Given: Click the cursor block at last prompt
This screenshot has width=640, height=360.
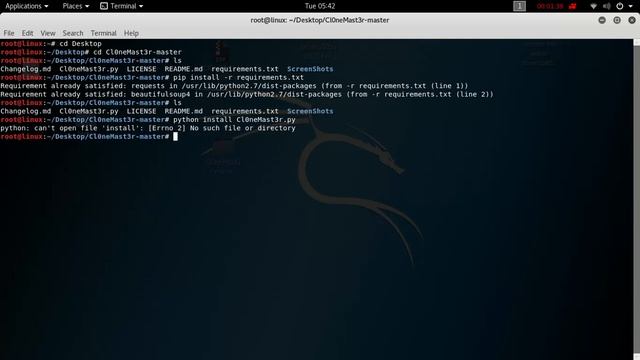Looking at the screenshot, I should click(x=176, y=137).
